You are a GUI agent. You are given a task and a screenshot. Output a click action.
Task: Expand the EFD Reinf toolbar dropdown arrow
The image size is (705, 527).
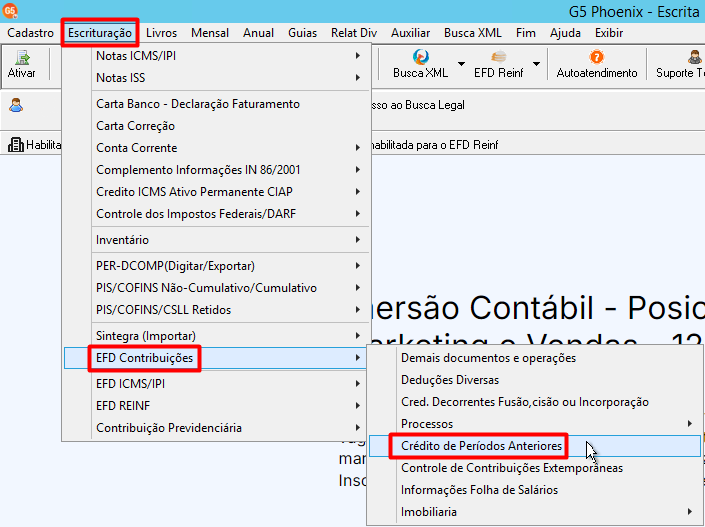click(536, 64)
